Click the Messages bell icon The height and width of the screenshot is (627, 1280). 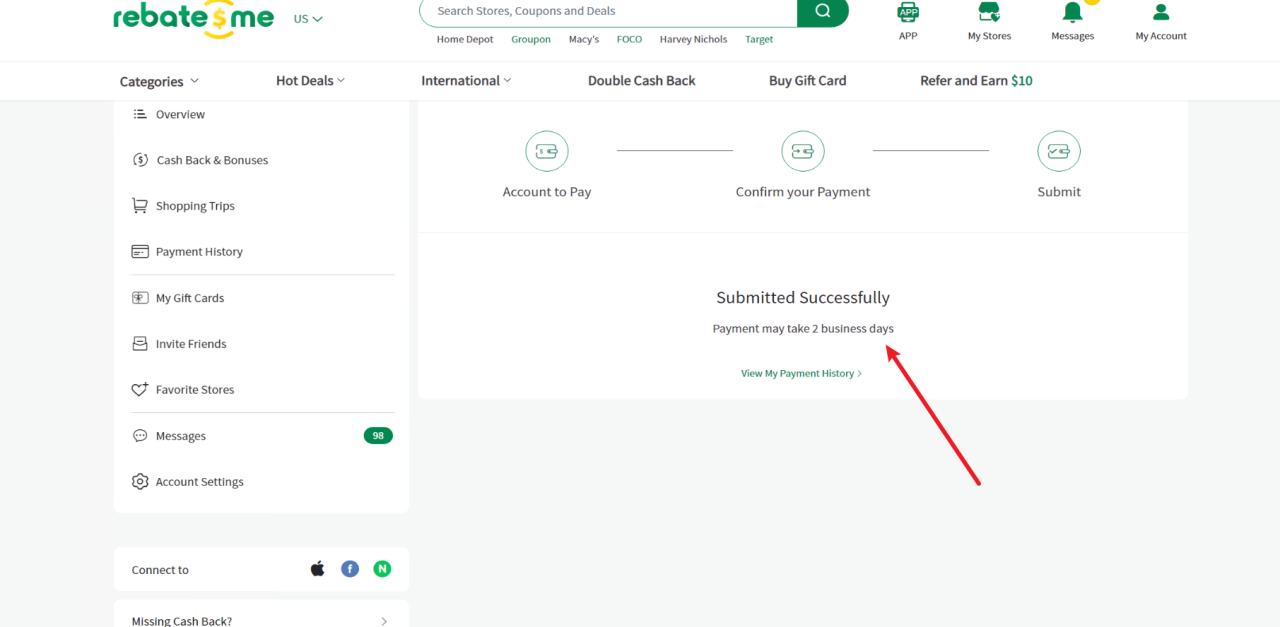(x=1072, y=13)
